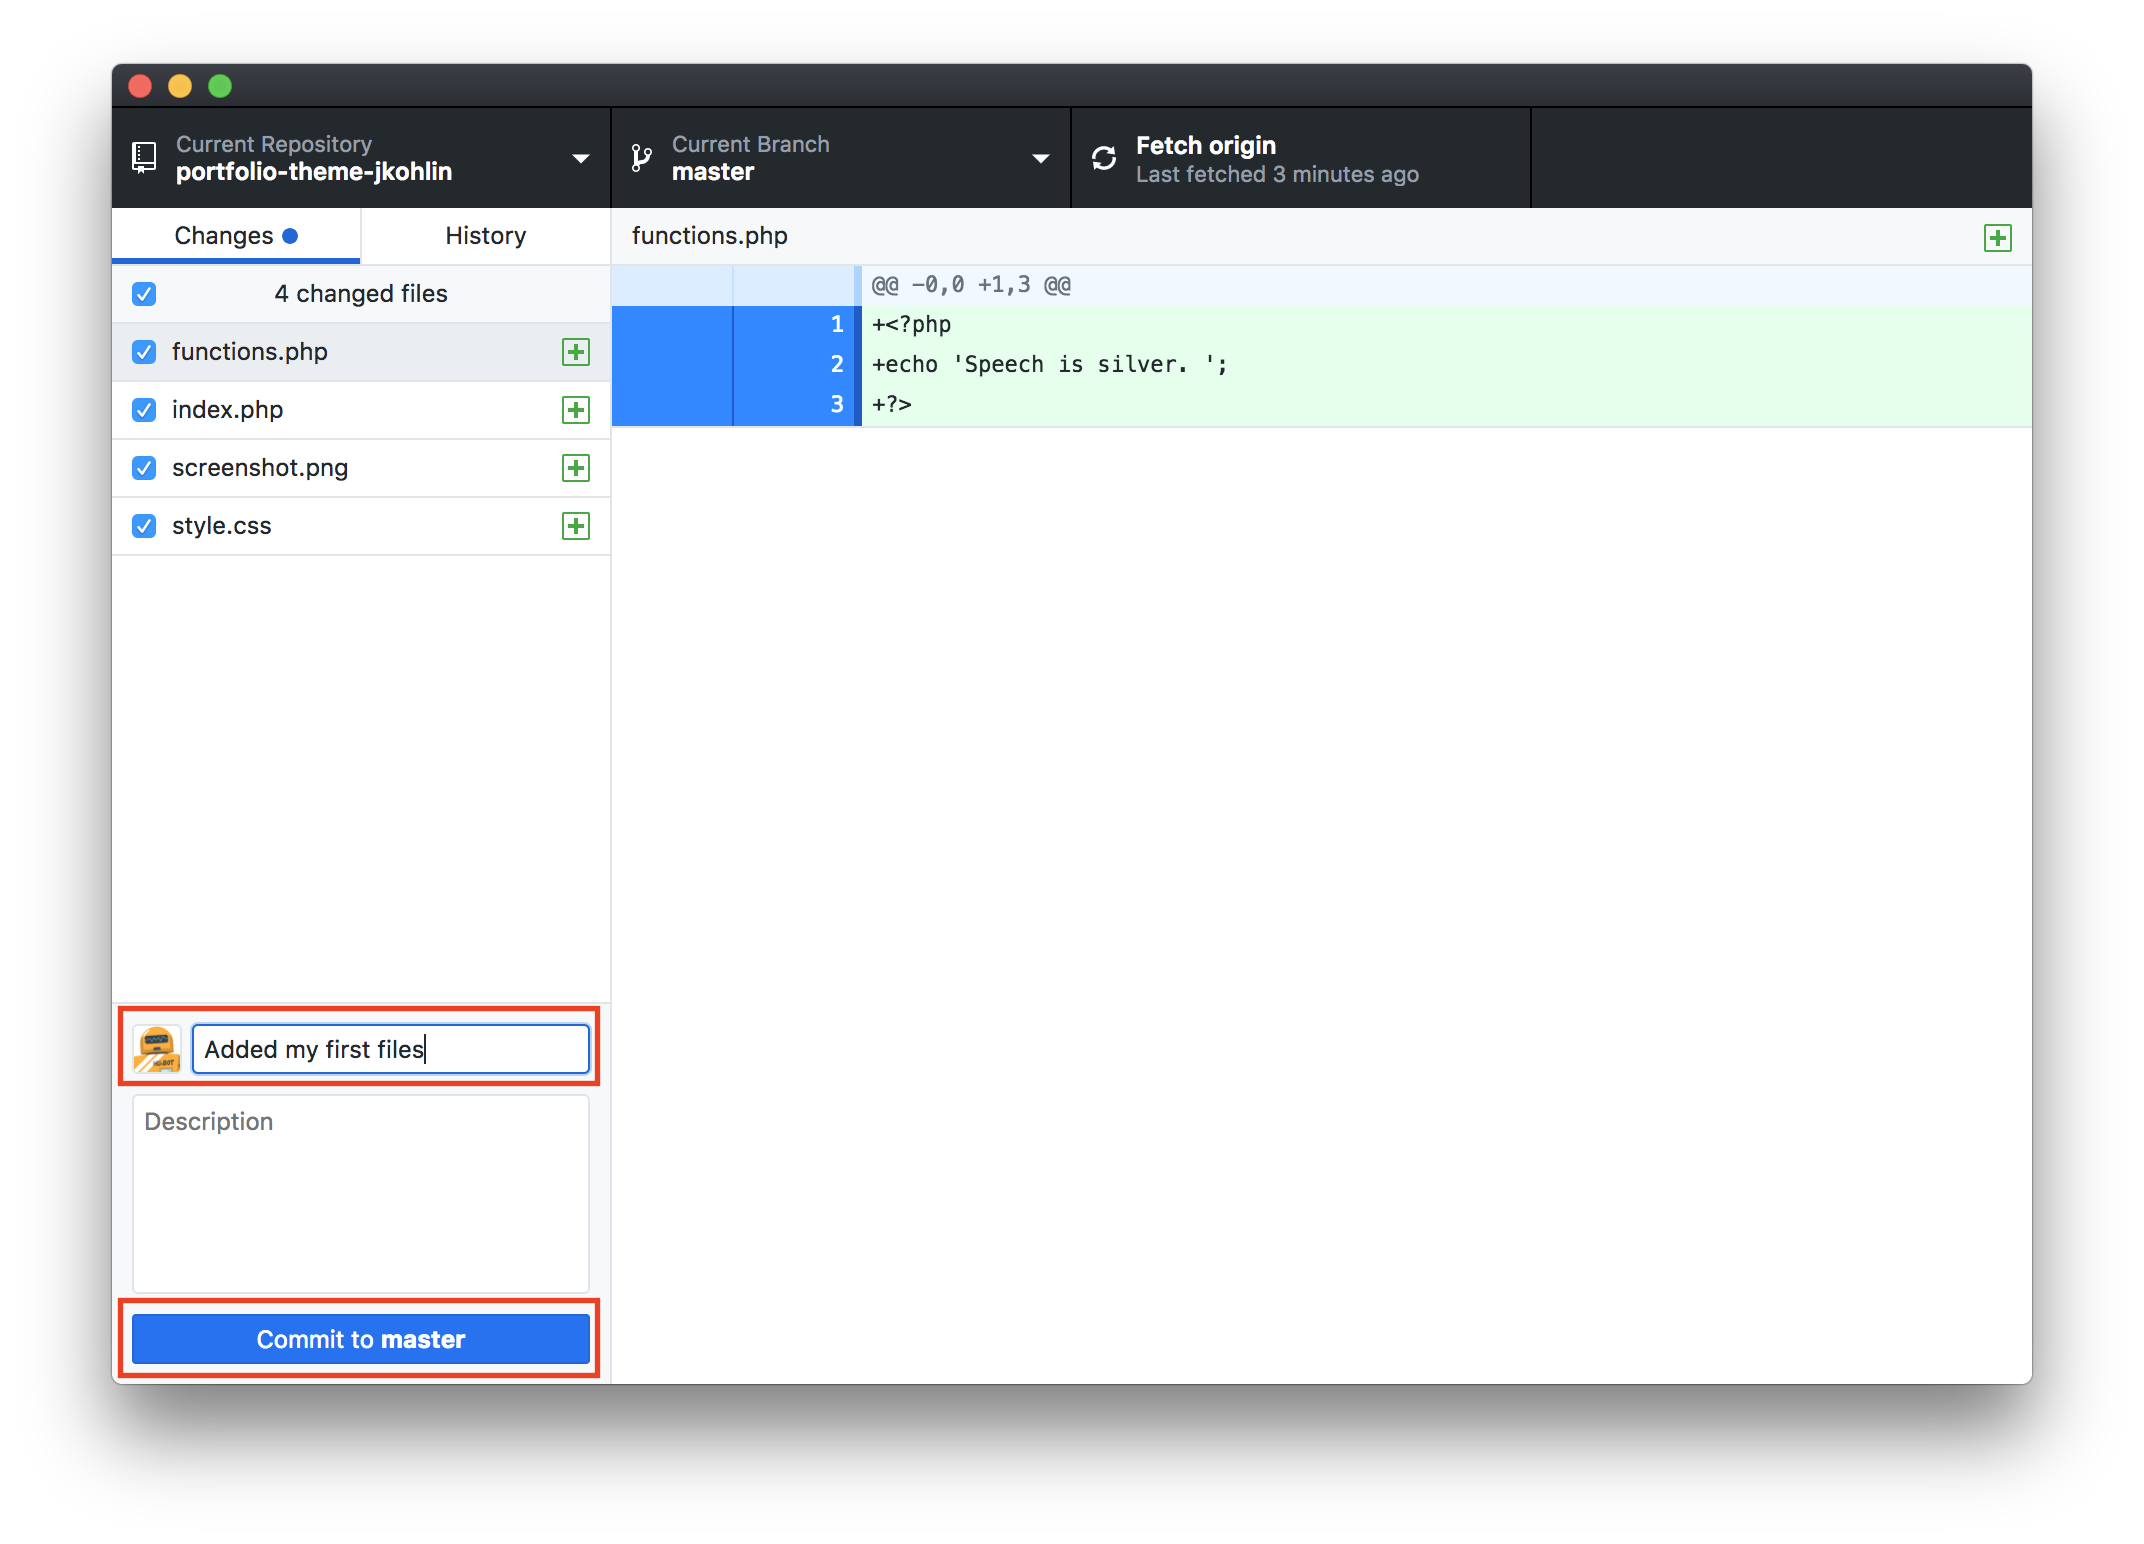Click the git branch icon
Image resolution: width=2144 pixels, height=1544 pixels.
click(x=641, y=158)
